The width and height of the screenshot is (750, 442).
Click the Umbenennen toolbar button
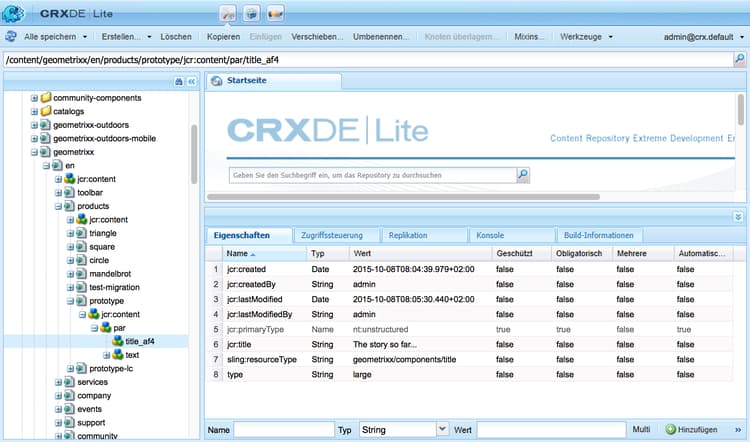[381, 37]
